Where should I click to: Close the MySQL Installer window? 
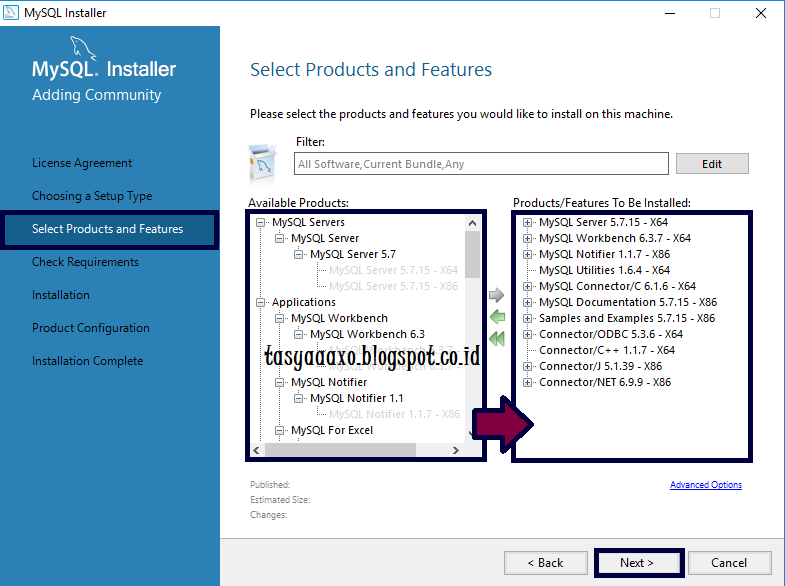[761, 13]
